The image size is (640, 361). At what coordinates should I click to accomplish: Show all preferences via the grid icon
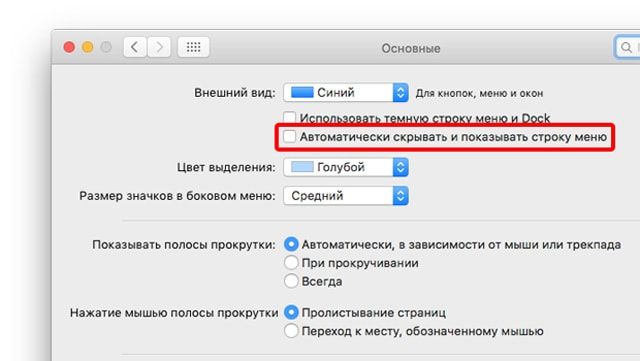tap(193, 47)
